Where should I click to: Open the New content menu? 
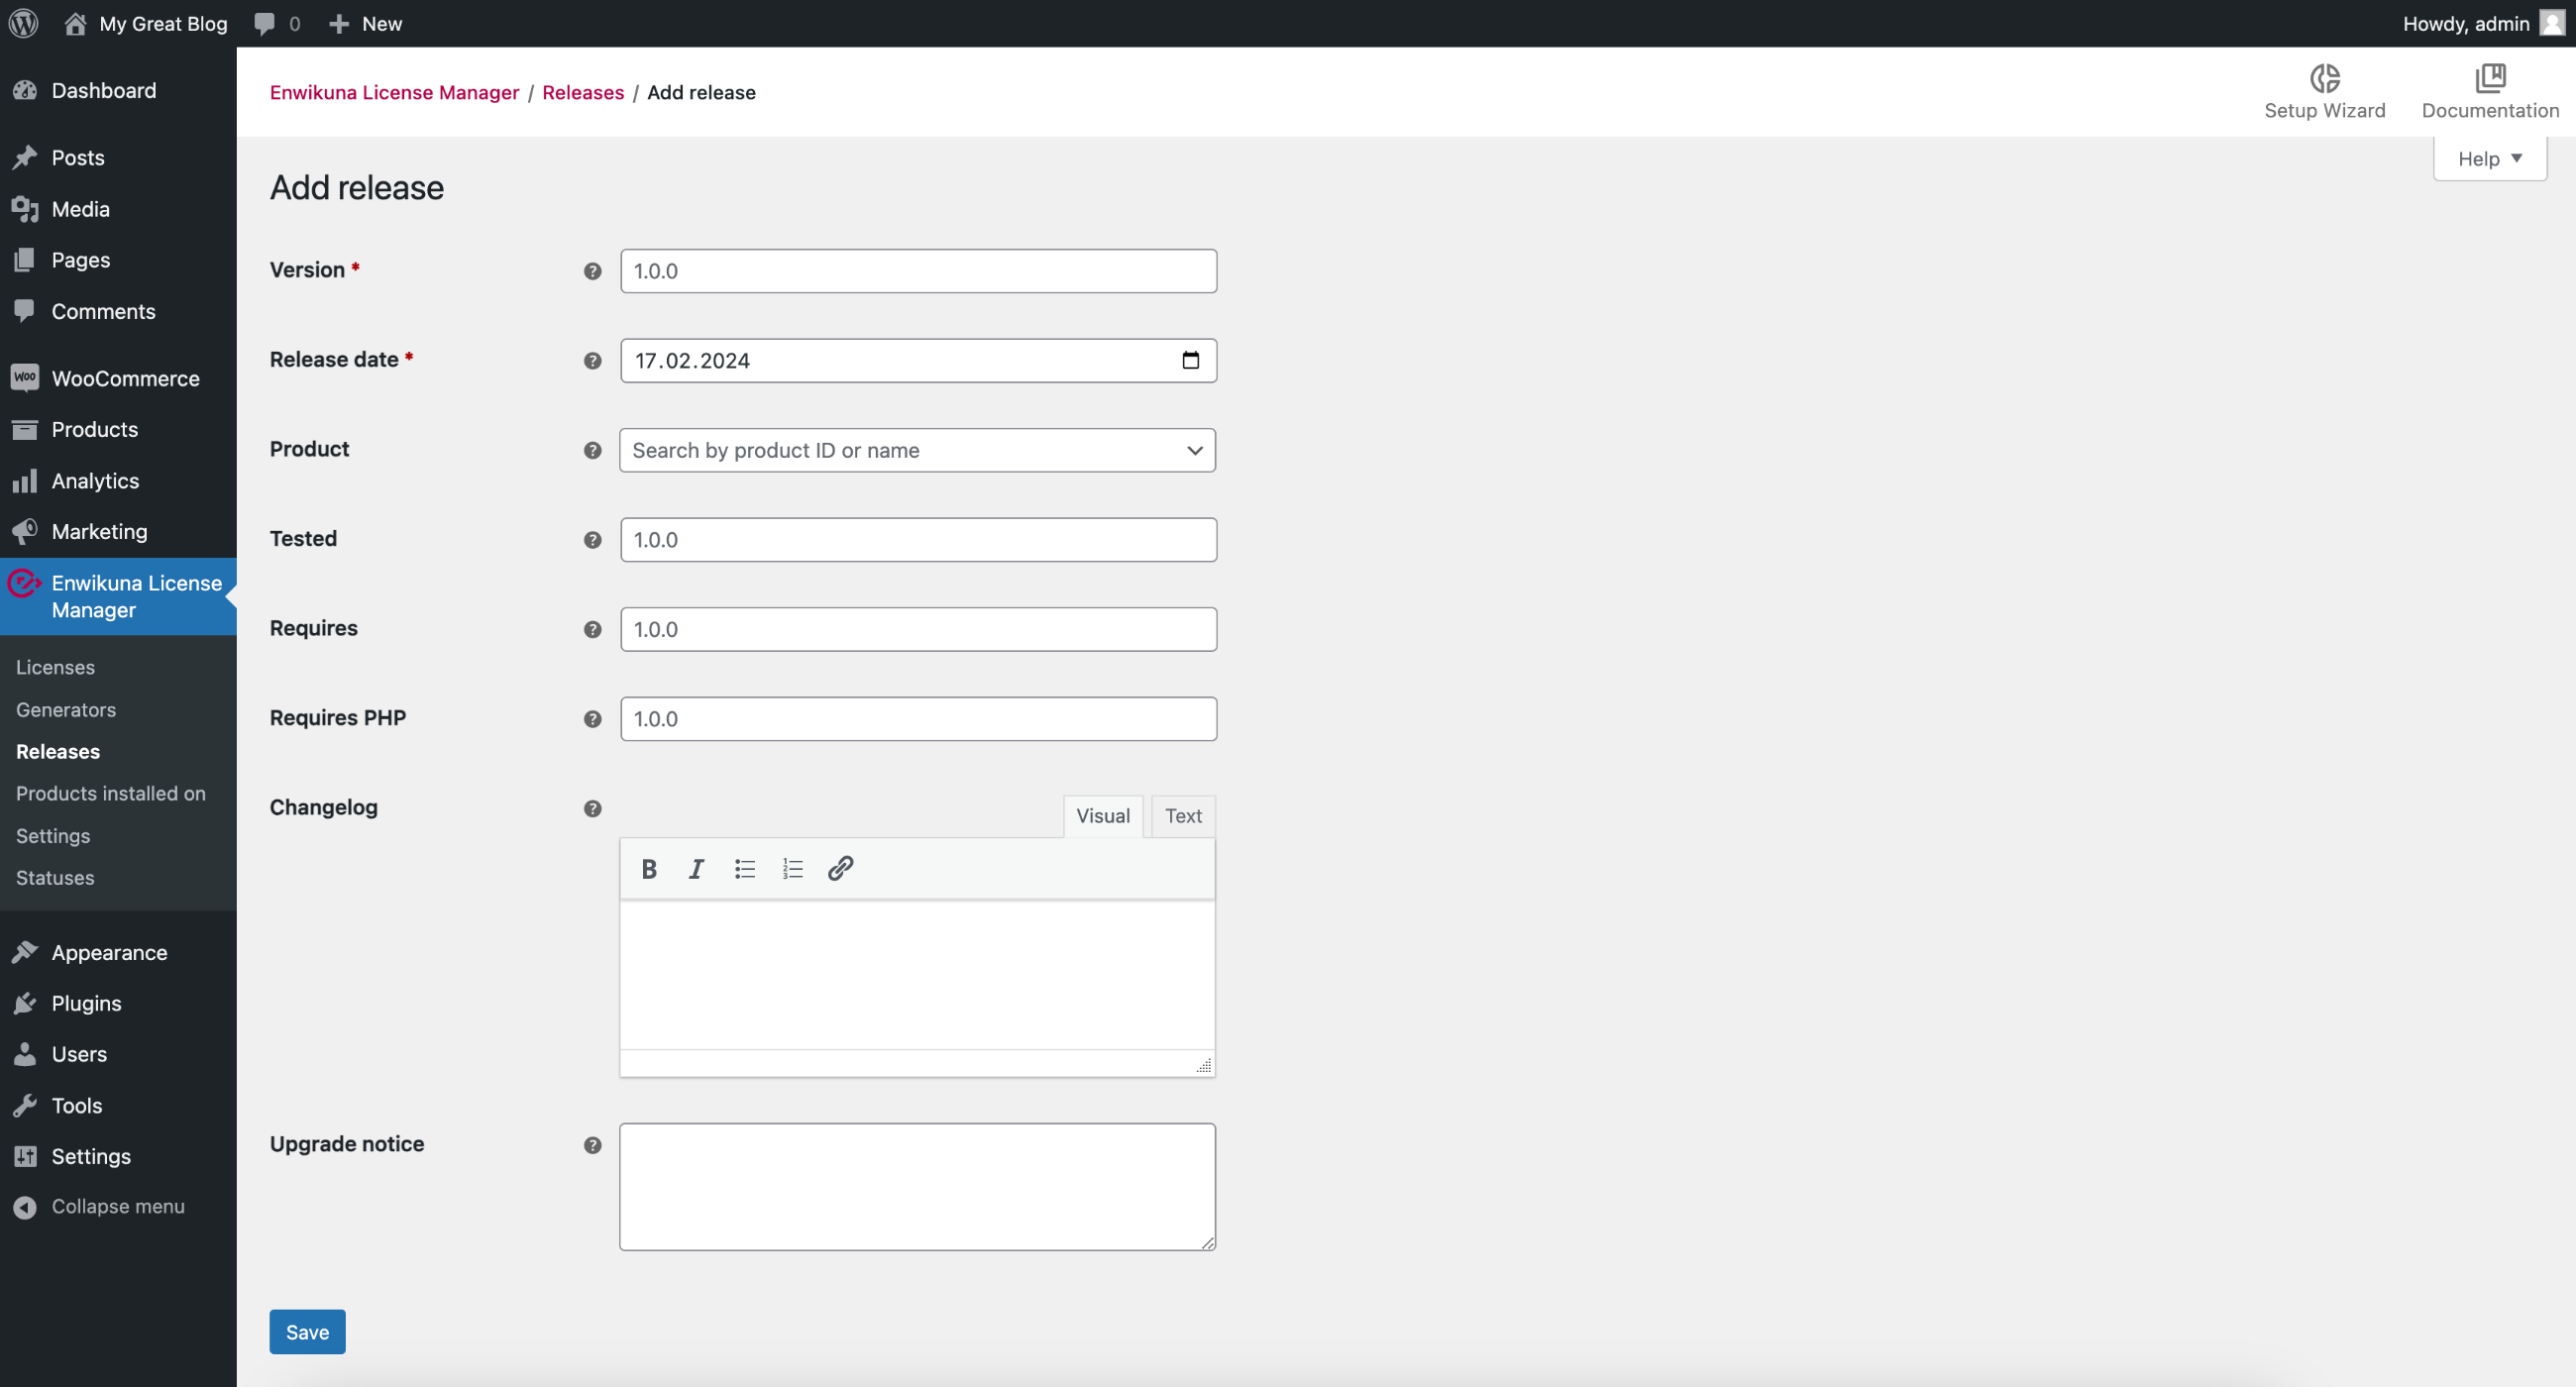coord(365,23)
